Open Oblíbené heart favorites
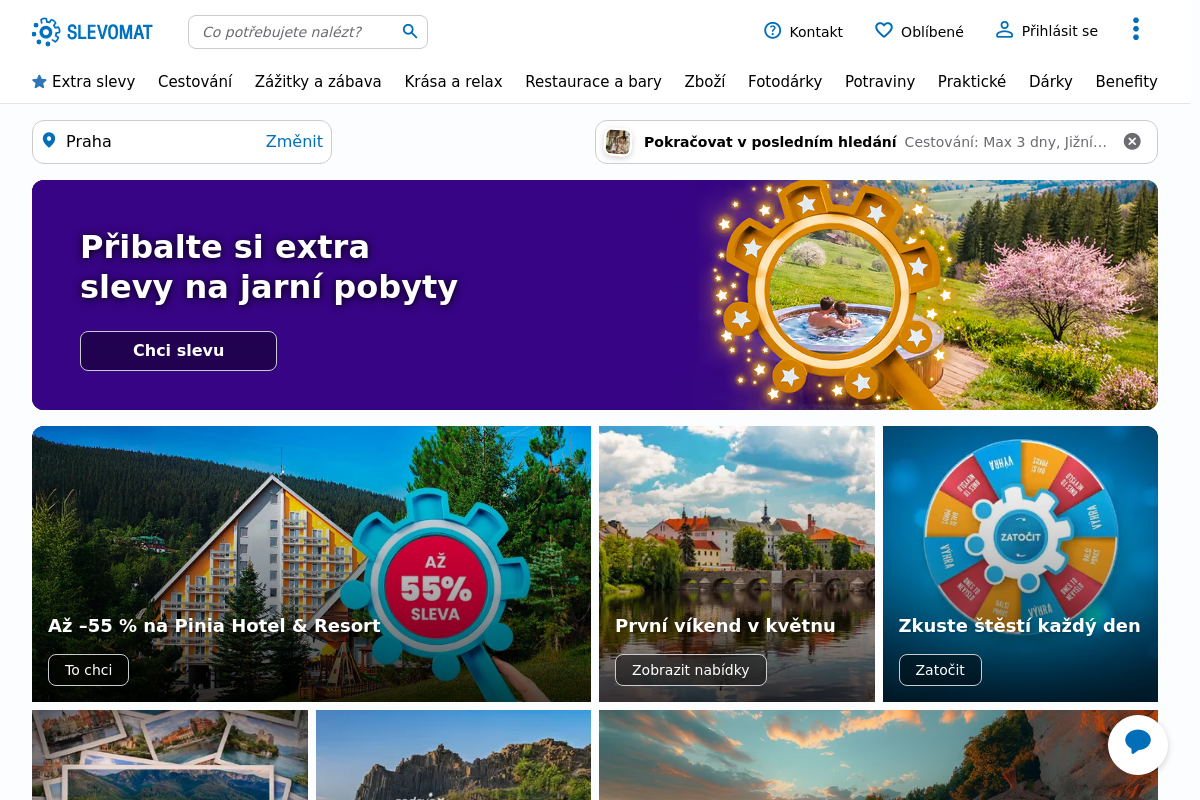The height and width of the screenshot is (800, 1200). (x=883, y=31)
